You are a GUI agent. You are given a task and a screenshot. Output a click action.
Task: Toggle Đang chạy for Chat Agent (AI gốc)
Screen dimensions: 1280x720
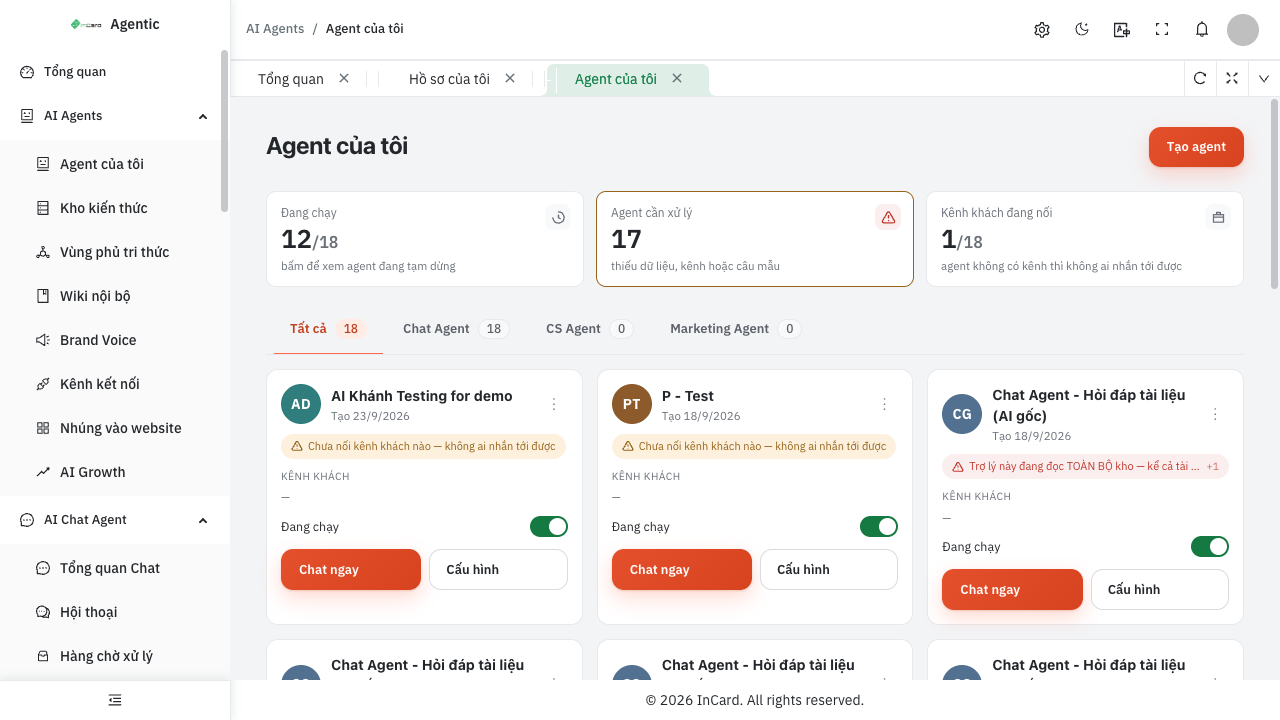[1210, 547]
